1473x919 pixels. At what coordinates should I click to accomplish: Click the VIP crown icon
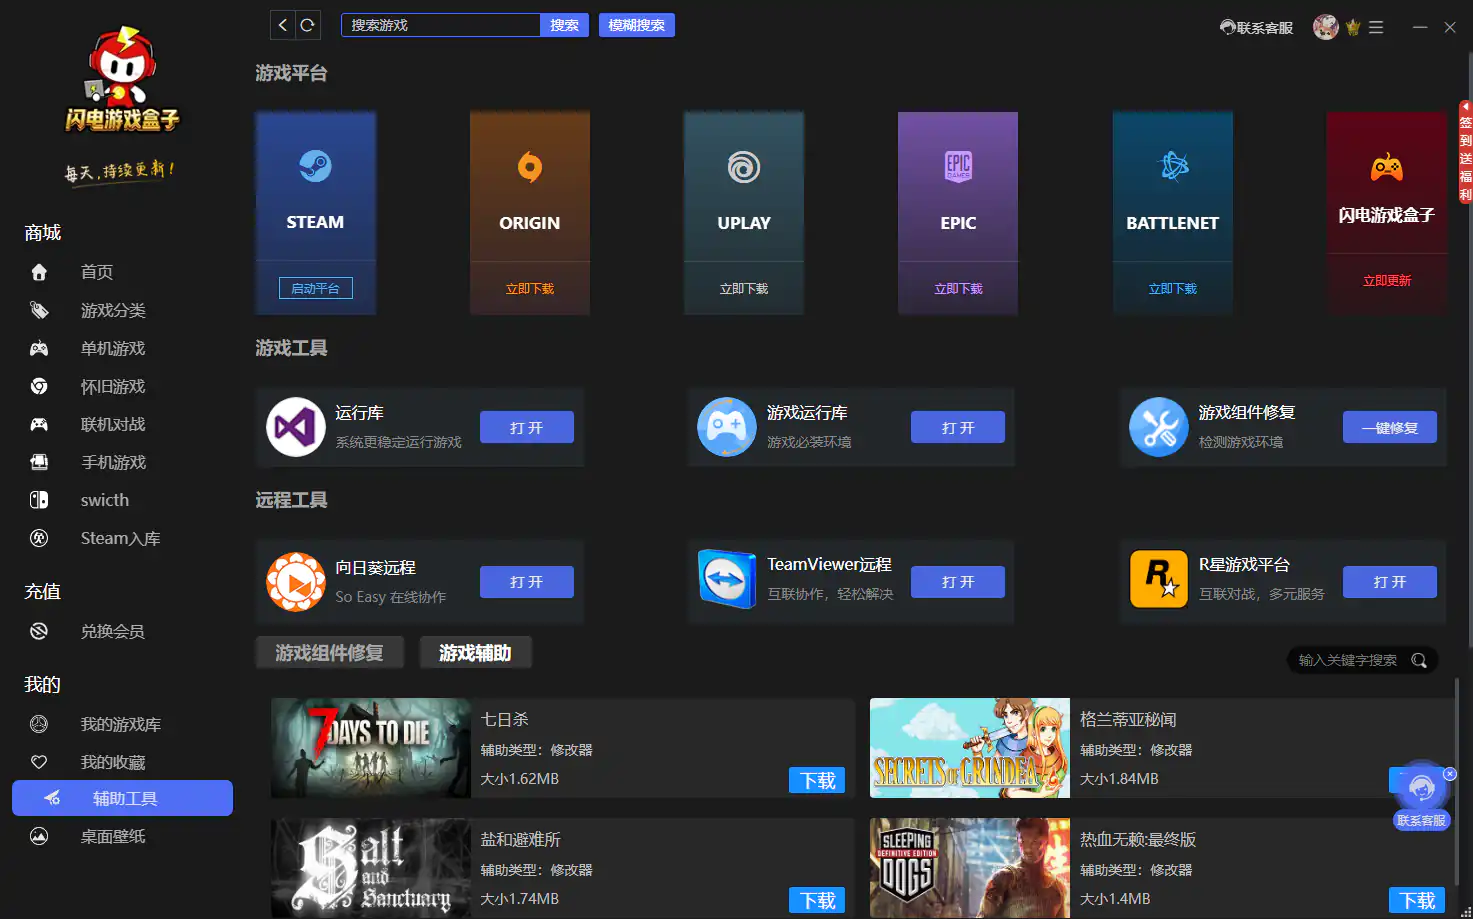1353,28
